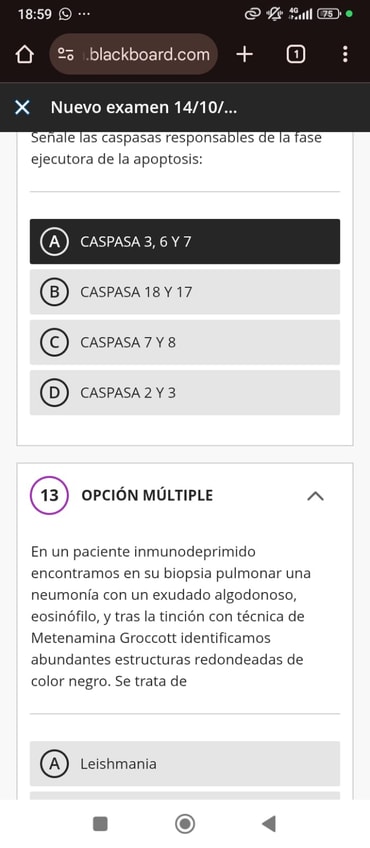Viewport: 370px width, 848px height.
Task: Select option C CASPASA 7 Y 8
Action: pos(185,342)
